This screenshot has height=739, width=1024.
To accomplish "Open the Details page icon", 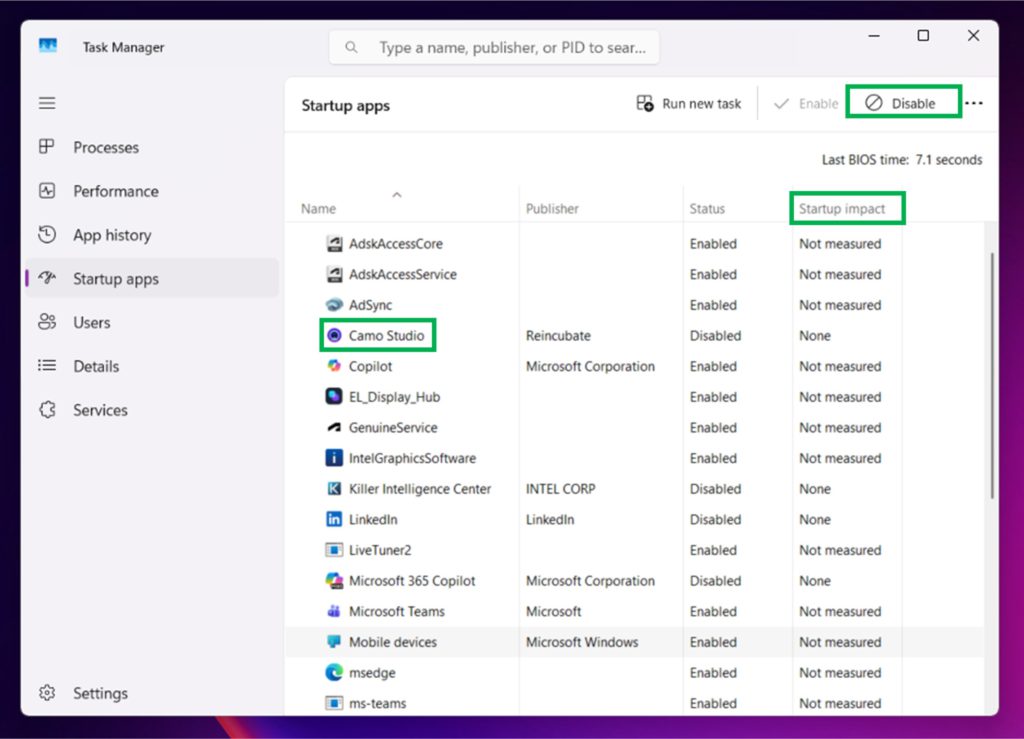I will (47, 366).
